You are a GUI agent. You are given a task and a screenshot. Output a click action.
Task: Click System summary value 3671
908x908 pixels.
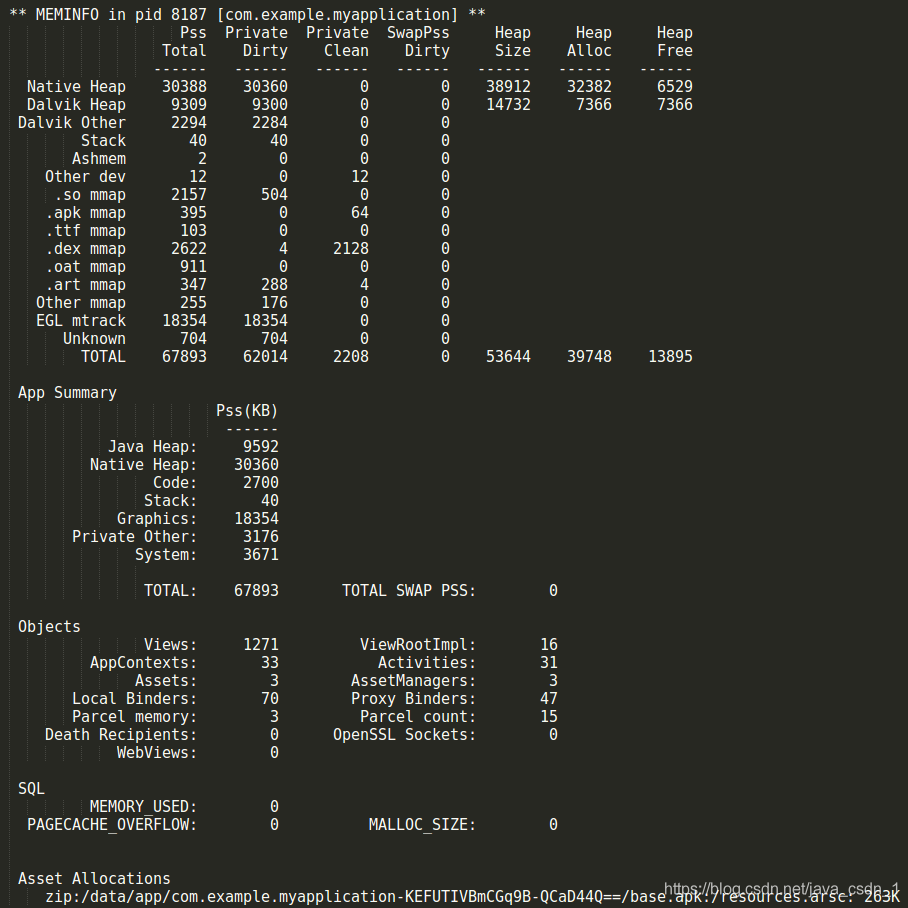coord(261,555)
